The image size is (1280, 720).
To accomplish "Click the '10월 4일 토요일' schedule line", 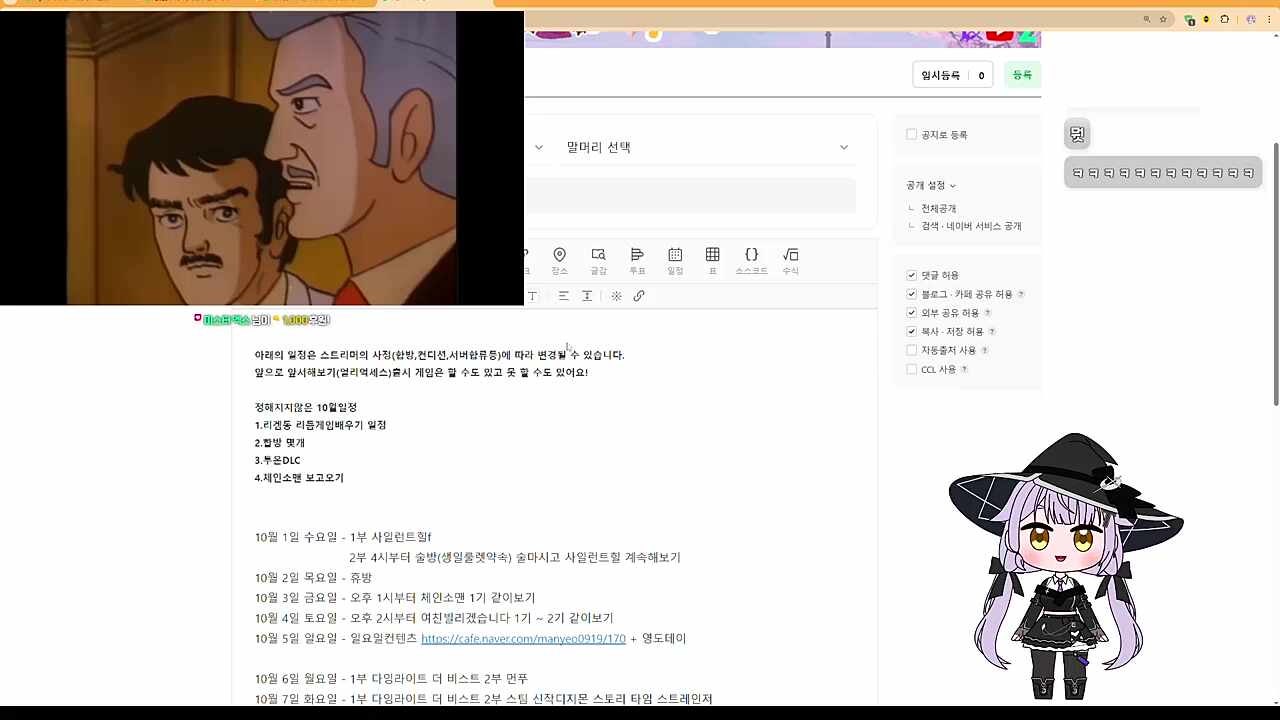I will click(x=434, y=618).
